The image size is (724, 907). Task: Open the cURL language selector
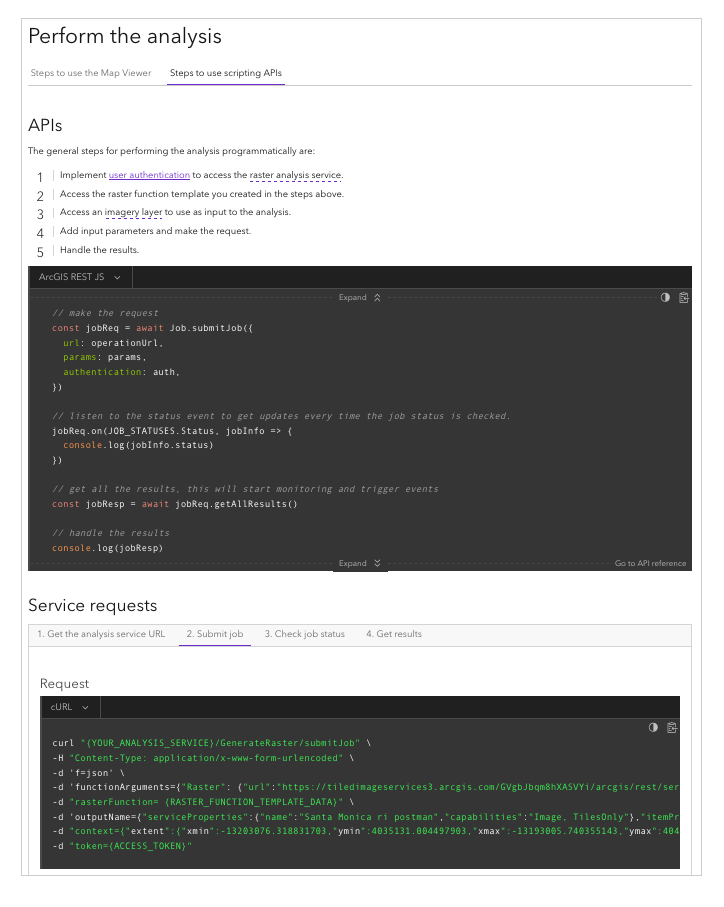tap(70, 706)
